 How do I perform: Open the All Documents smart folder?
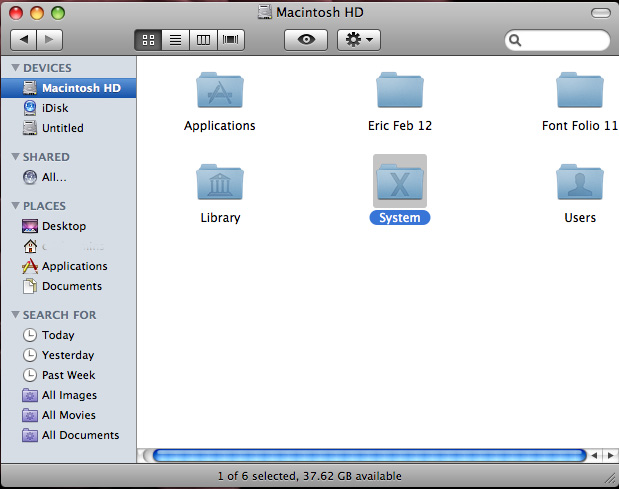click(x=69, y=435)
